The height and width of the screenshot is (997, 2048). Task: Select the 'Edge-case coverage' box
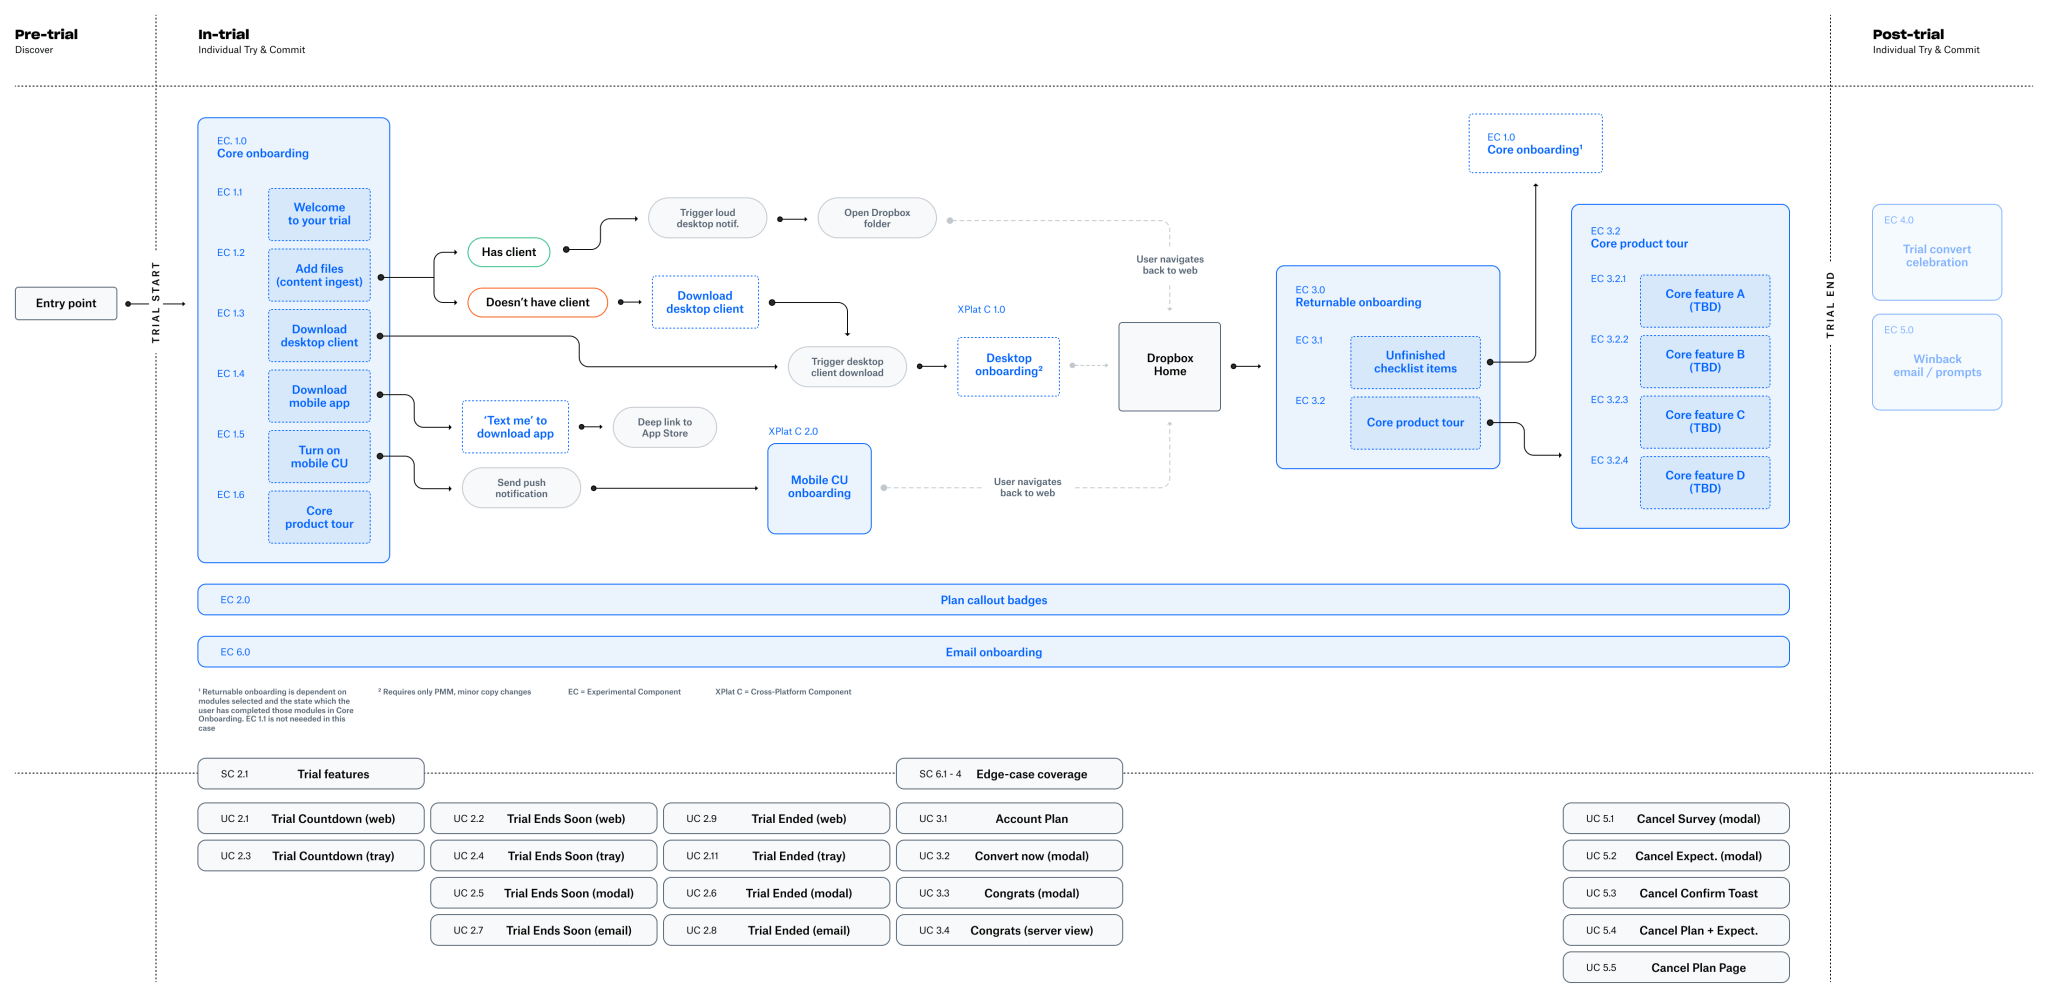pyautogui.click(x=1009, y=774)
